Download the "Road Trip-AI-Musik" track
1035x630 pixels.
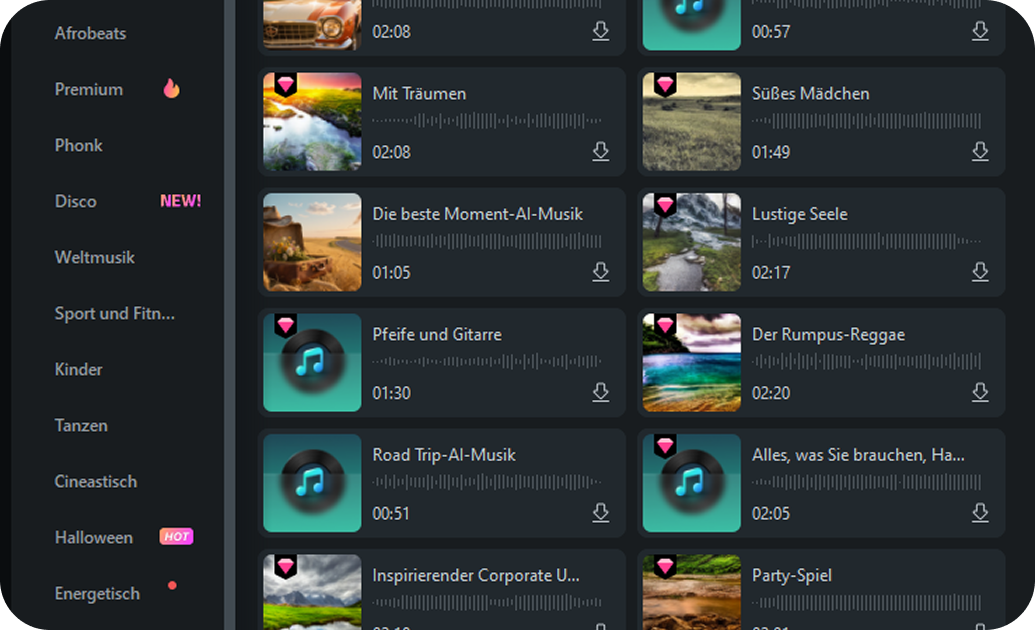point(600,513)
